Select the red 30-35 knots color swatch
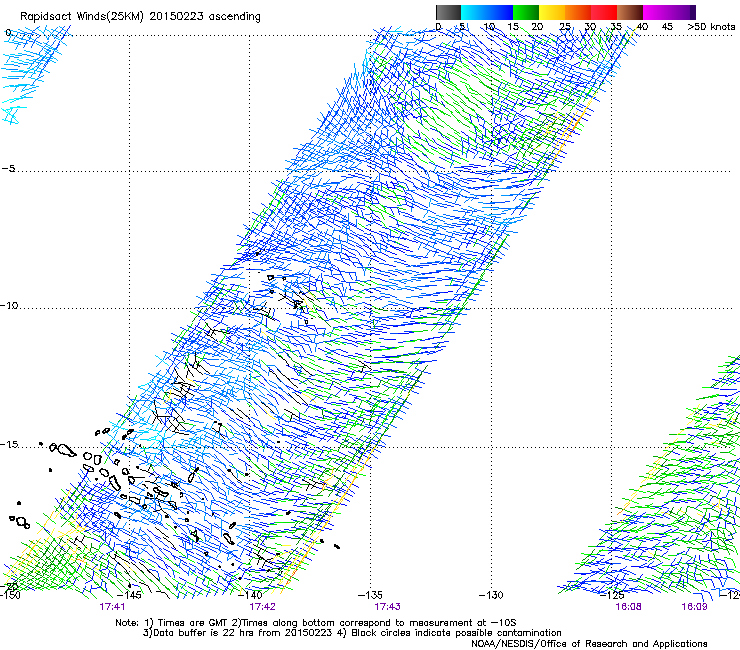This screenshot has height=650, width=740. pos(604,12)
